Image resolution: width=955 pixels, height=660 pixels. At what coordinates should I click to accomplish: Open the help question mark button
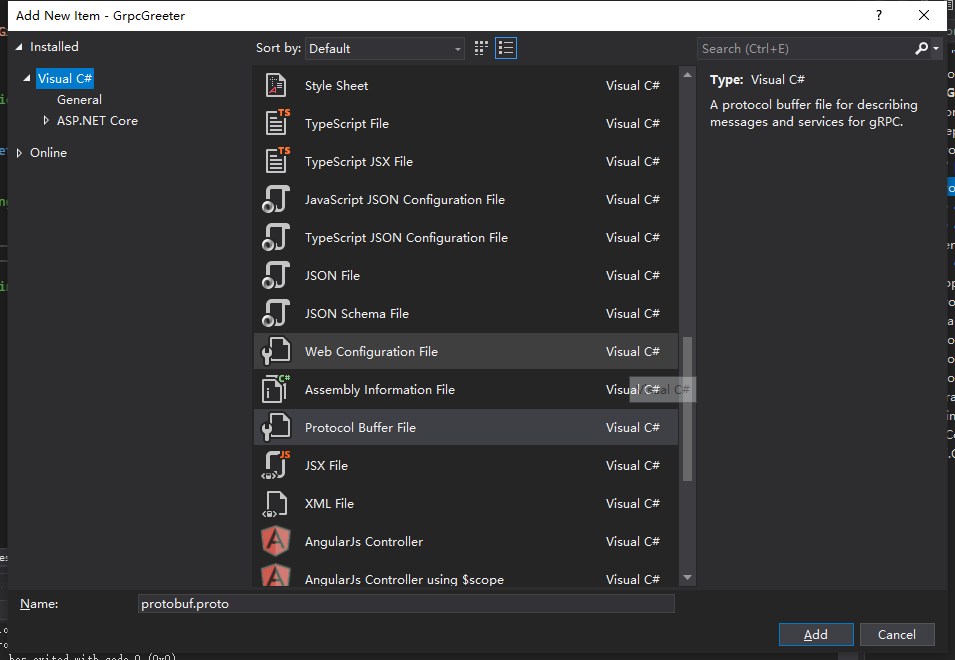[x=879, y=15]
